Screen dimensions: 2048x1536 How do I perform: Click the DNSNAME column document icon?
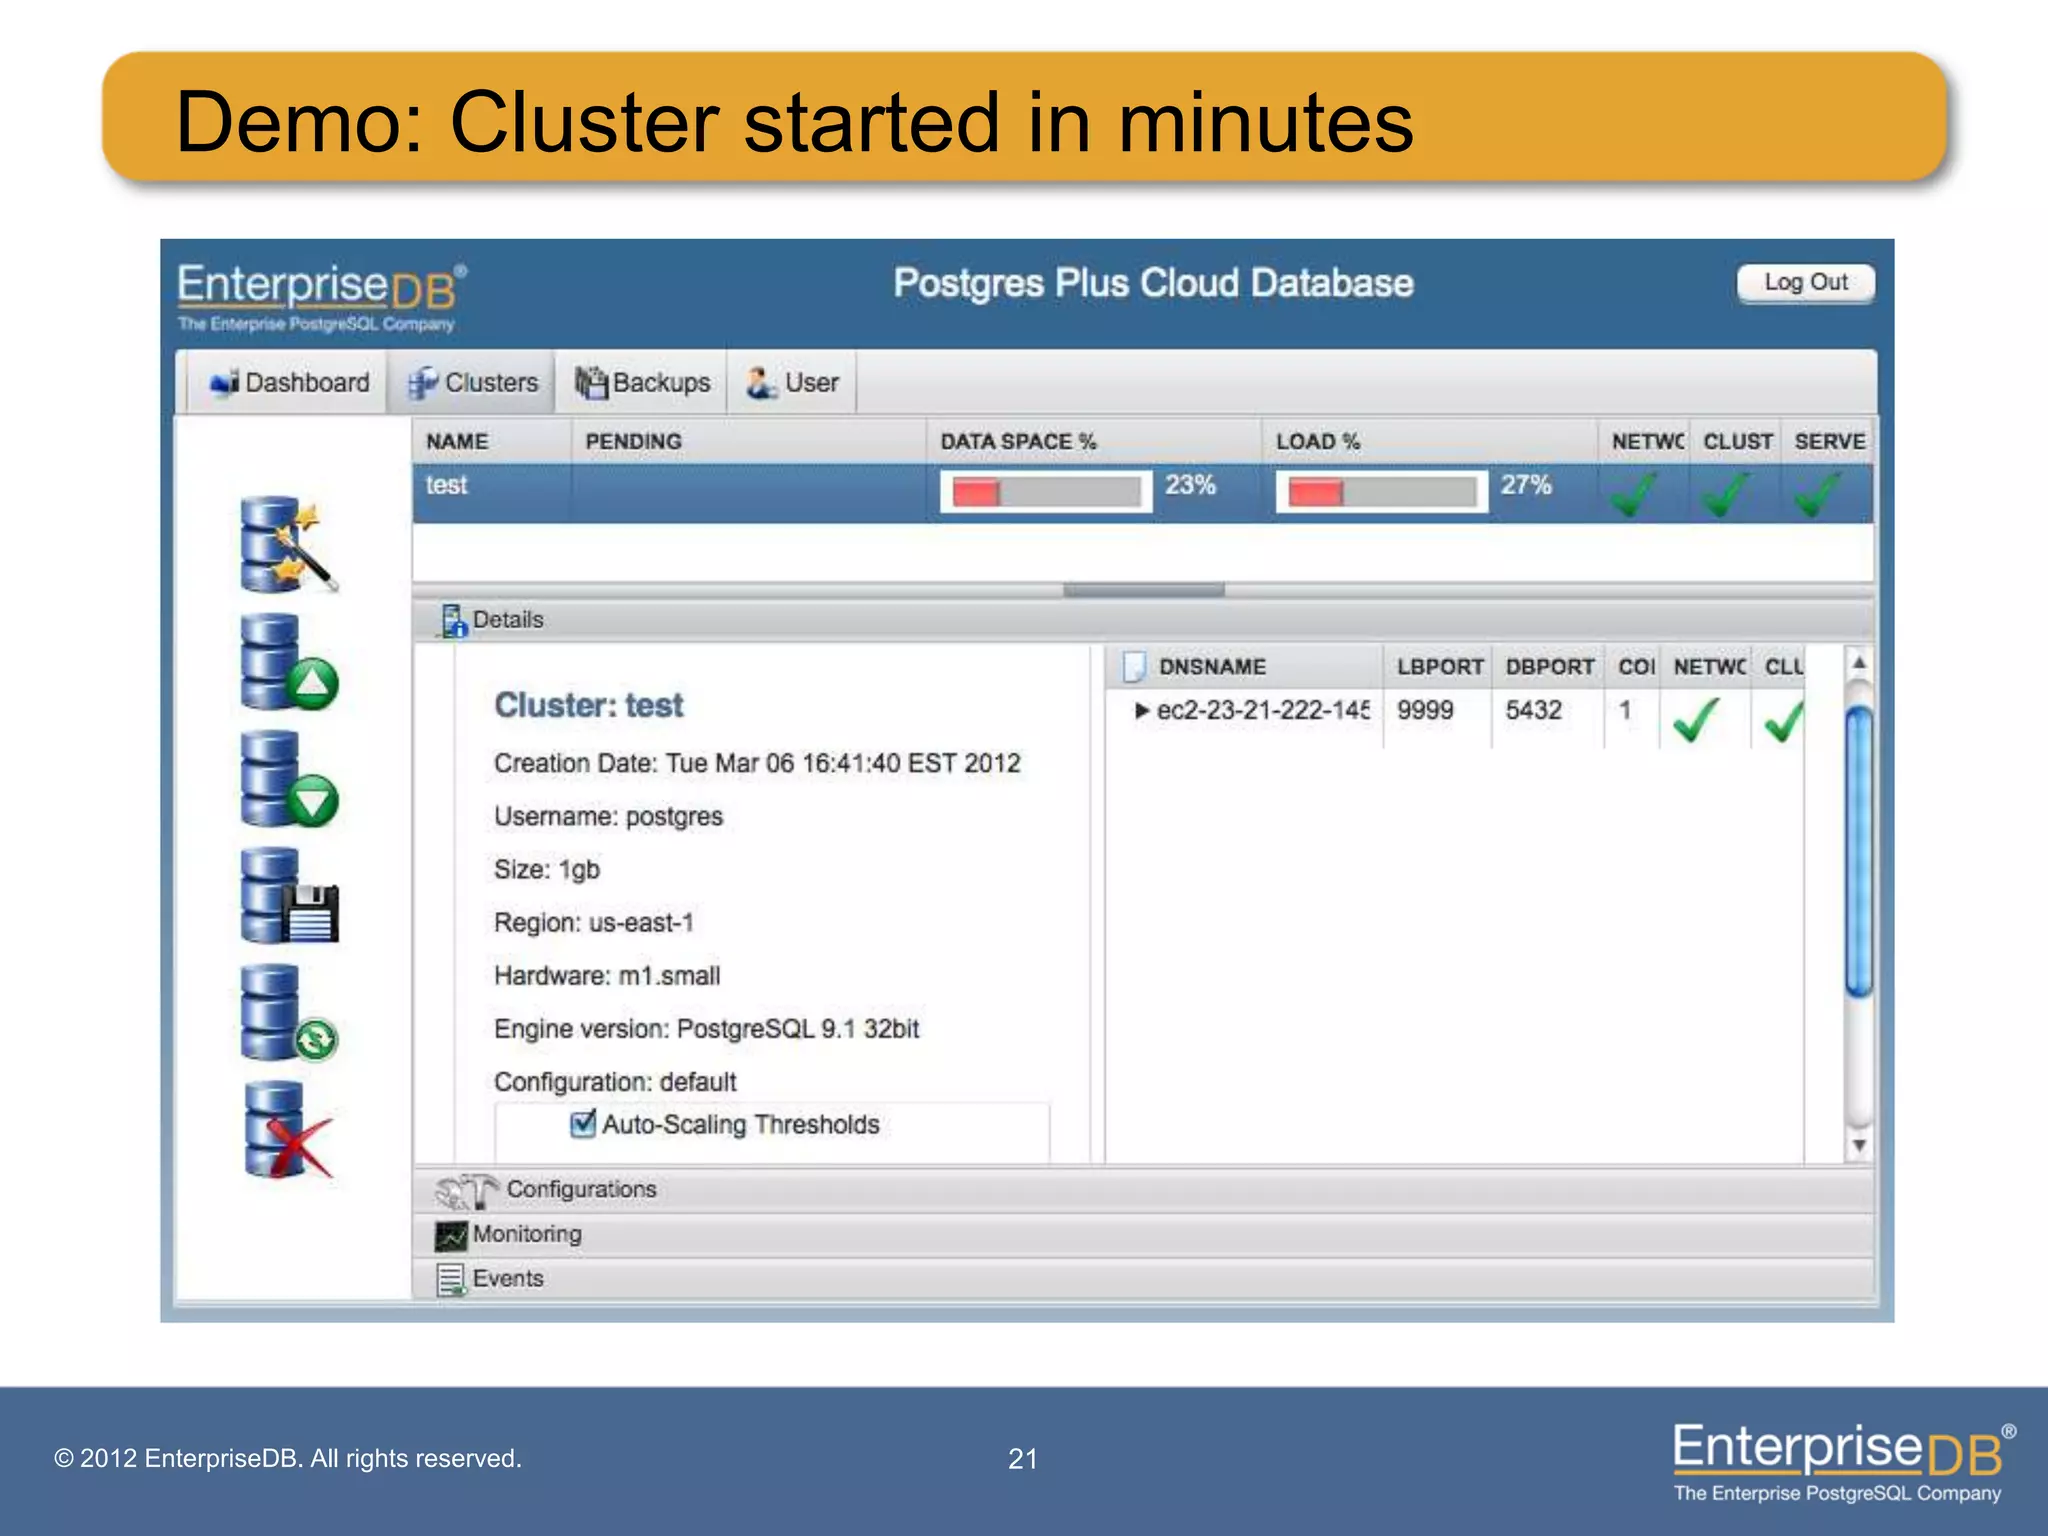point(1134,667)
